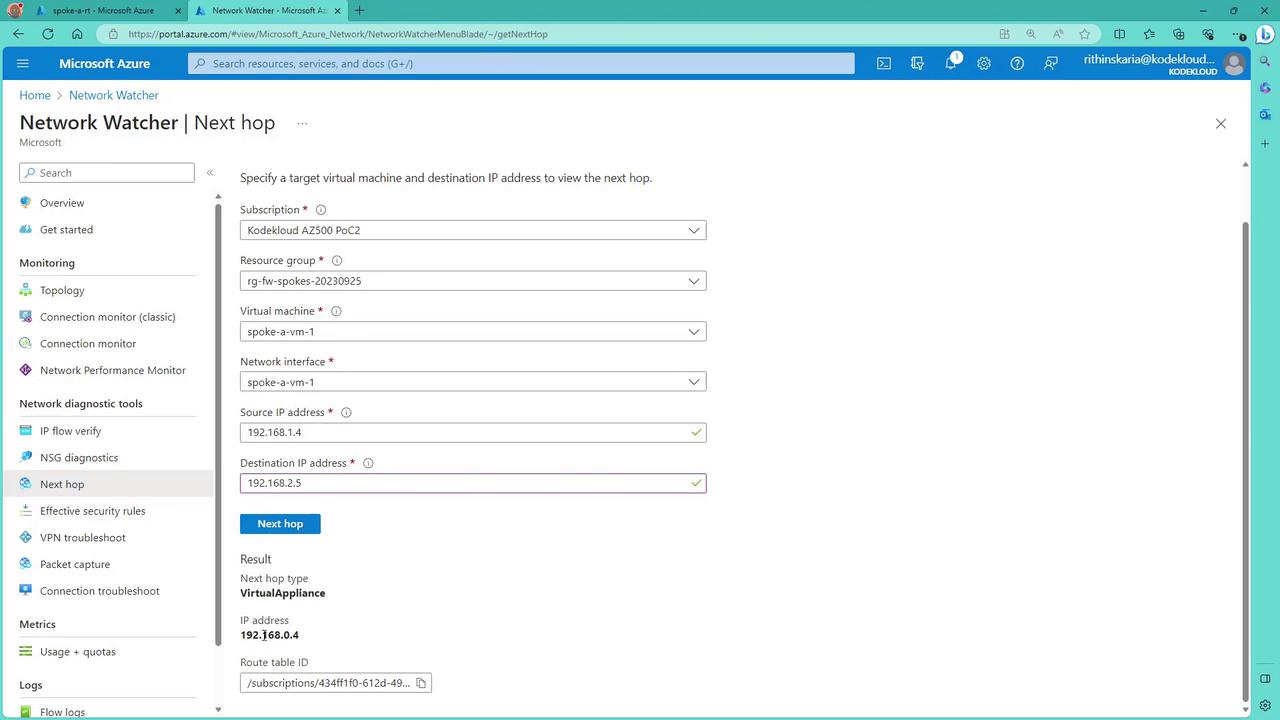The image size is (1280, 720).
Task: Click info icon next to Subscription label
Action: [x=321, y=210]
